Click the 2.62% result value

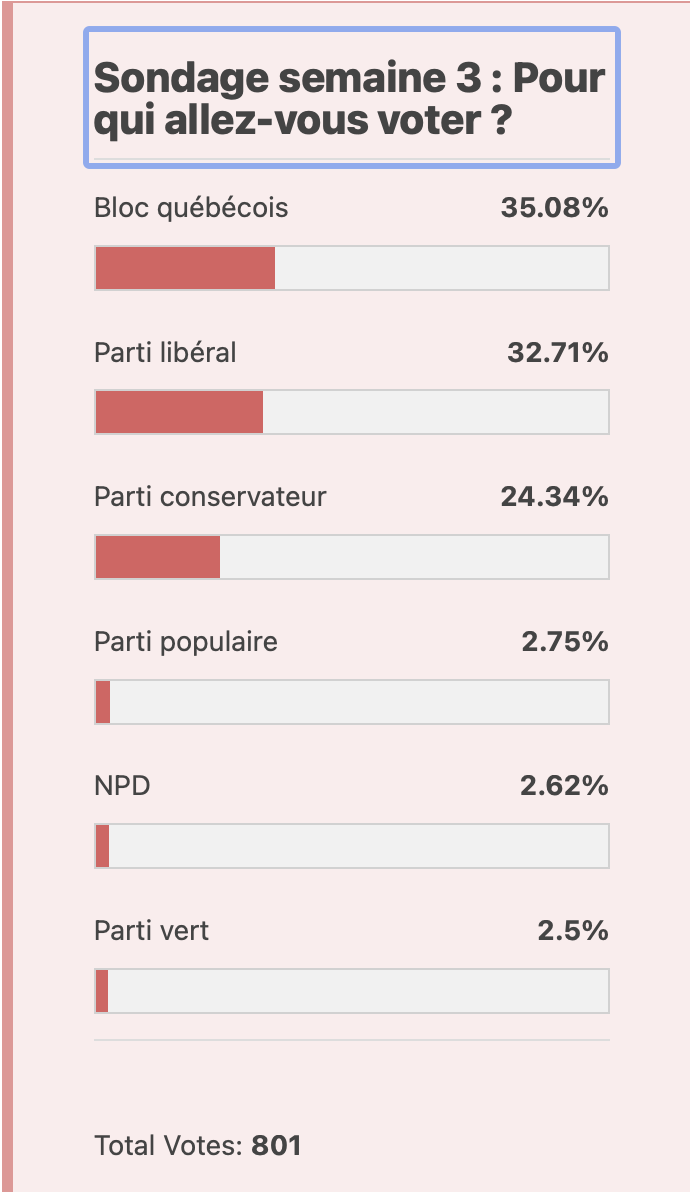tap(564, 786)
